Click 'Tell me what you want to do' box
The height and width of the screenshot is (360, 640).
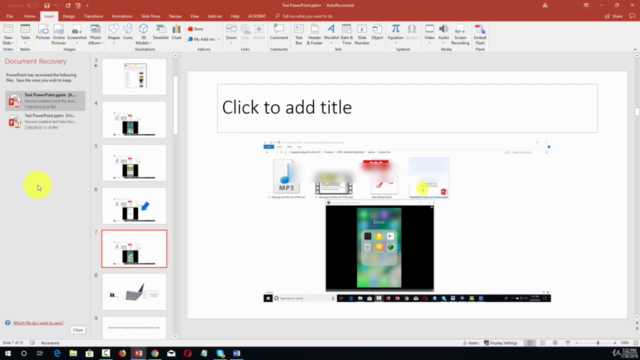pyautogui.click(x=304, y=16)
